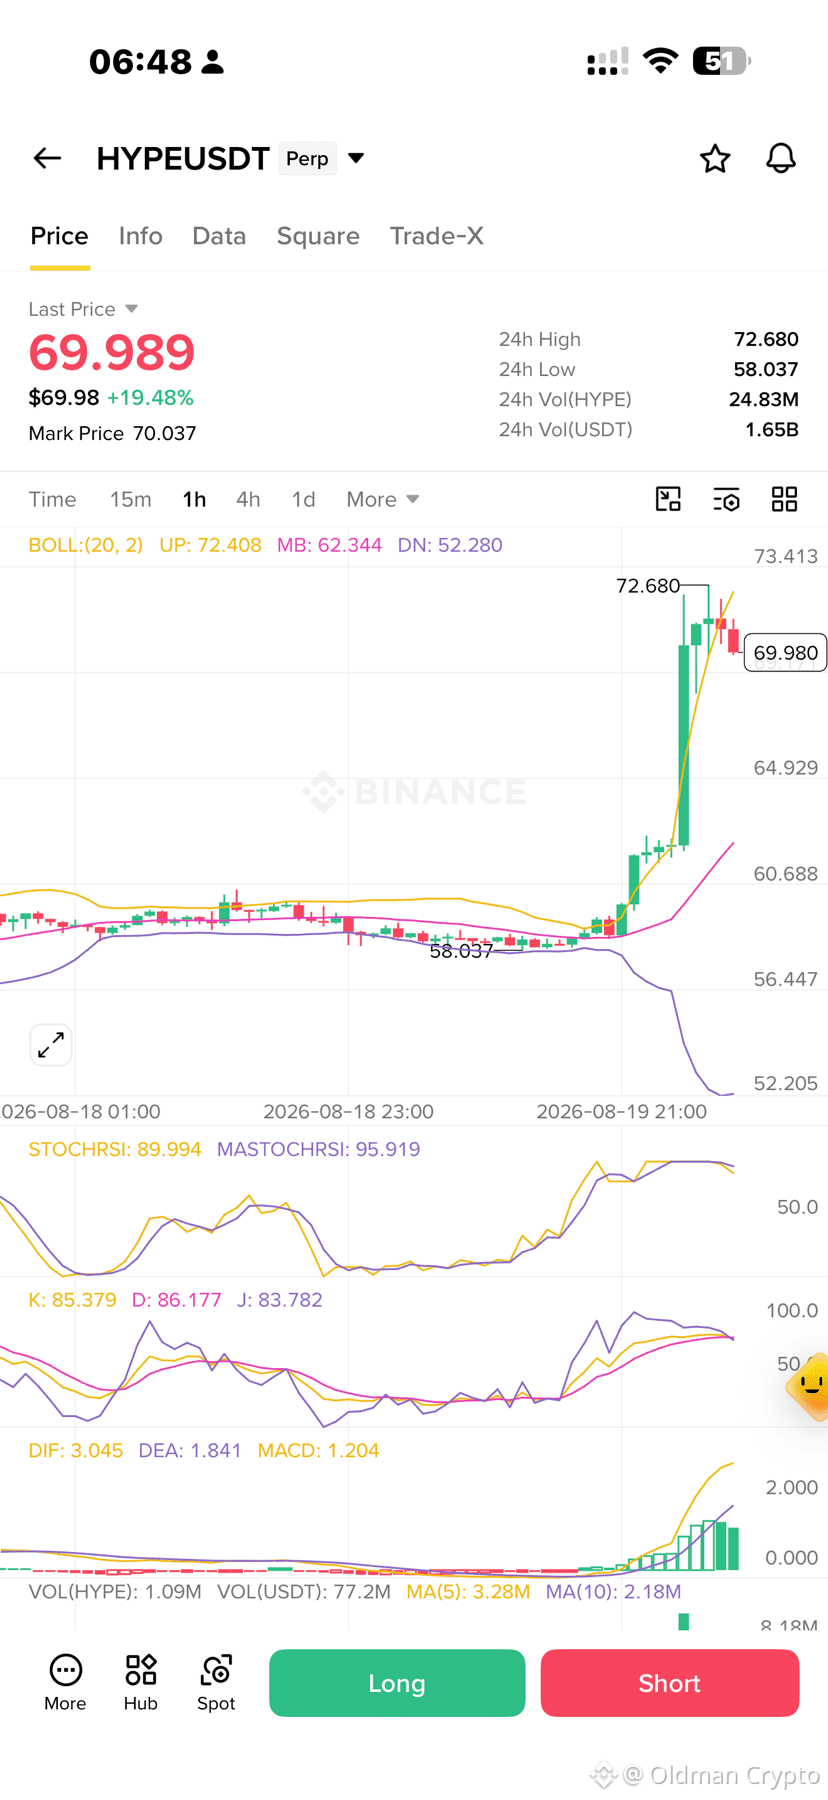The image size is (828, 1800).
Task: Tap the D: 86.177 KDJ value
Action: (x=176, y=1300)
